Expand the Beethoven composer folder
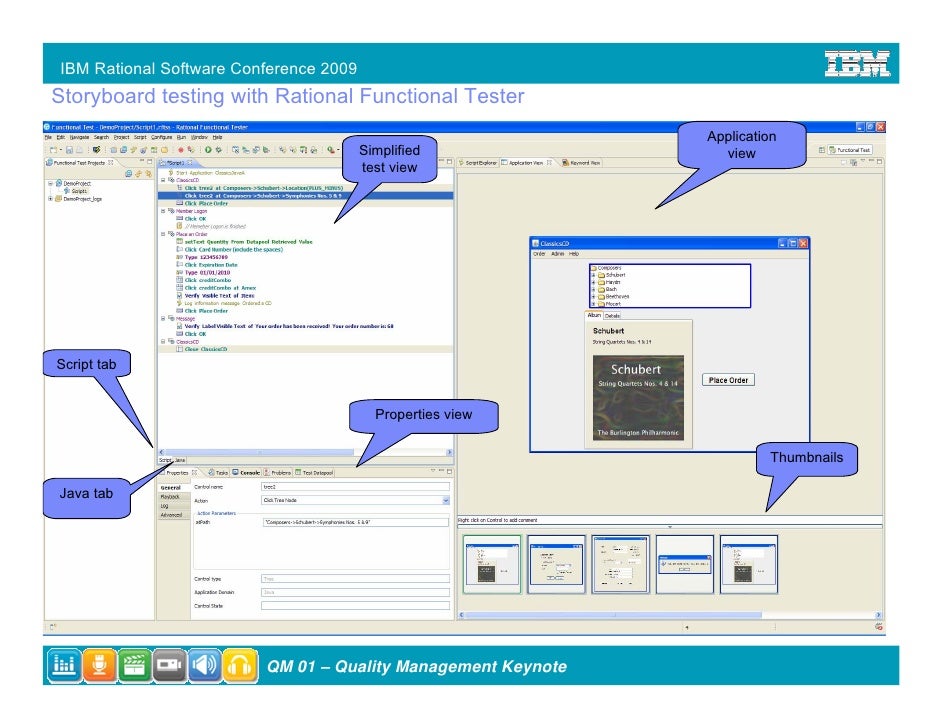This screenshot has width=942, height=728. 594,297
